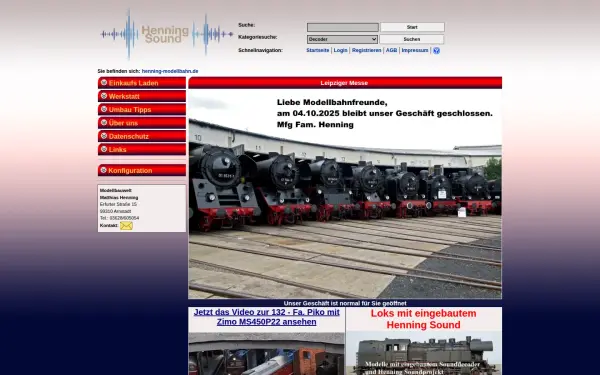
Task: Go to the Startseite link
Action: click(318, 51)
